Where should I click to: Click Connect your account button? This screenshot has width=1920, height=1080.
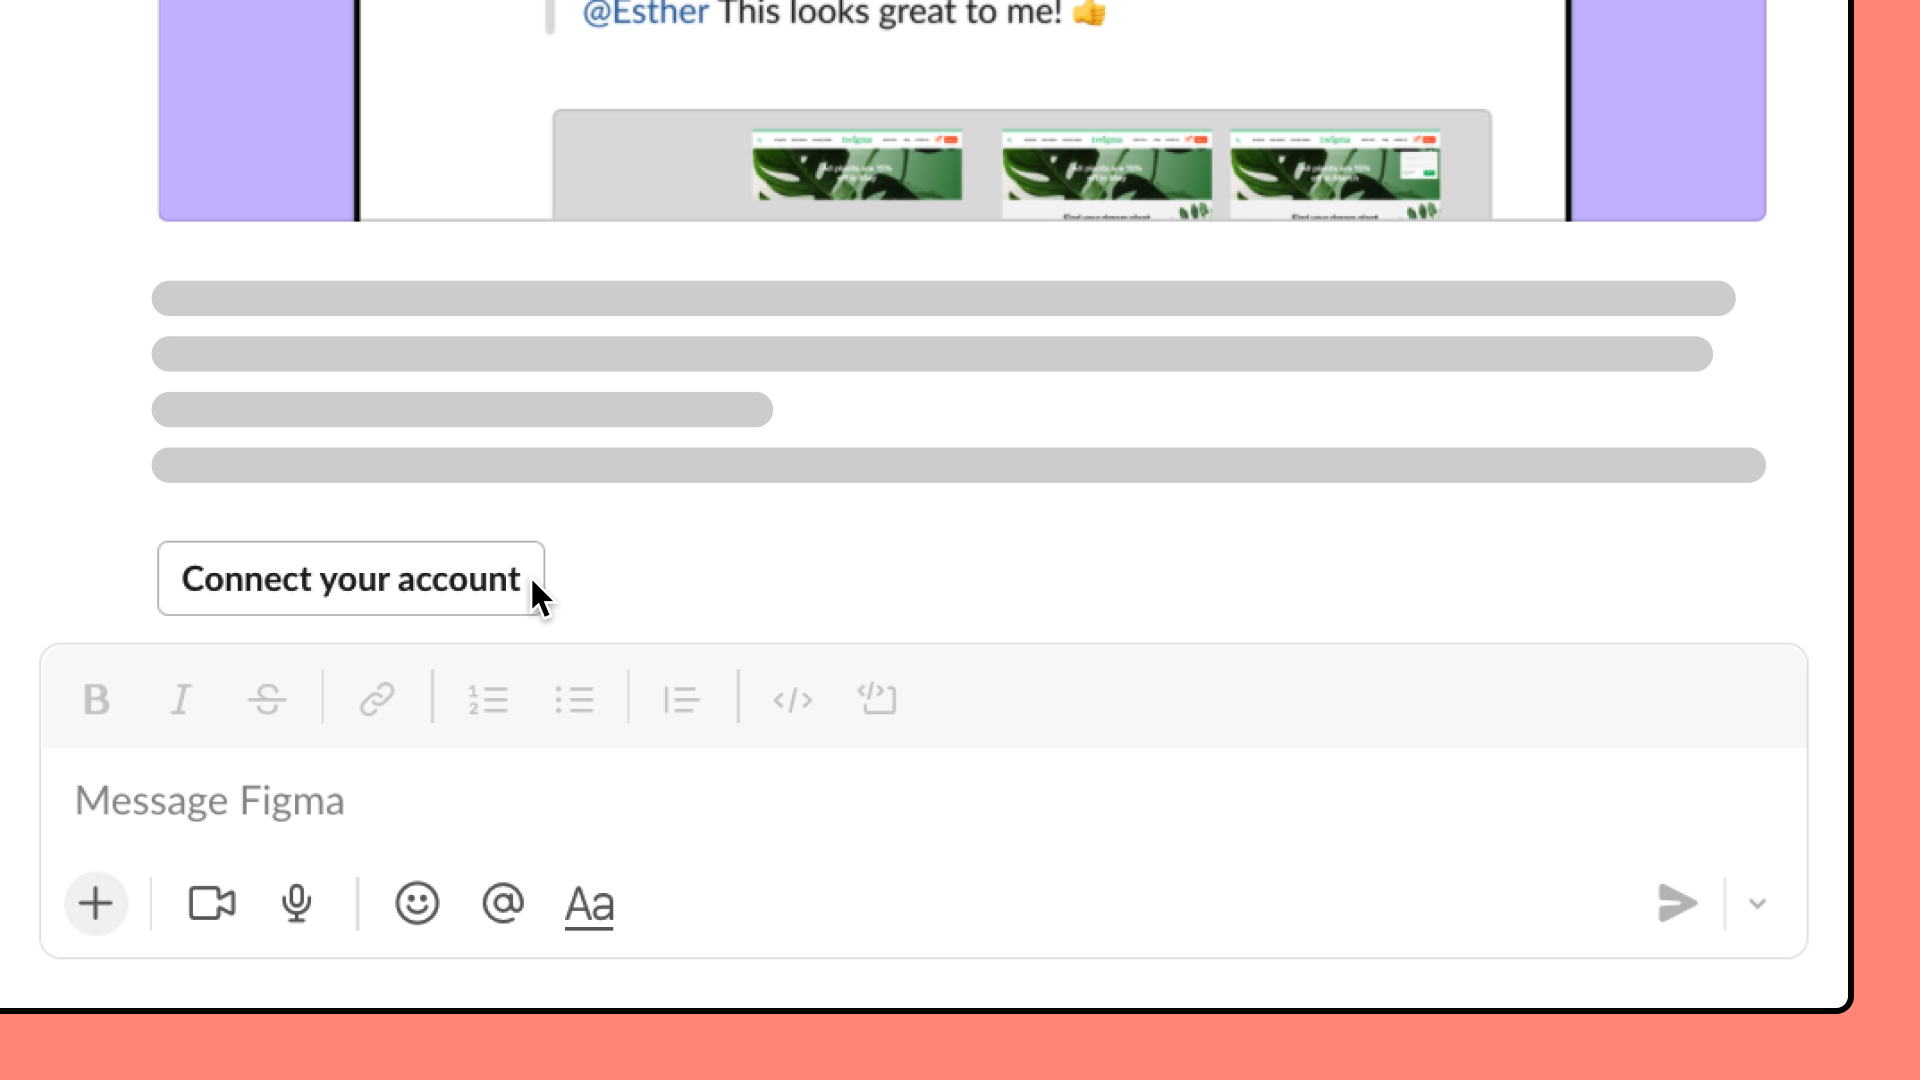point(351,578)
